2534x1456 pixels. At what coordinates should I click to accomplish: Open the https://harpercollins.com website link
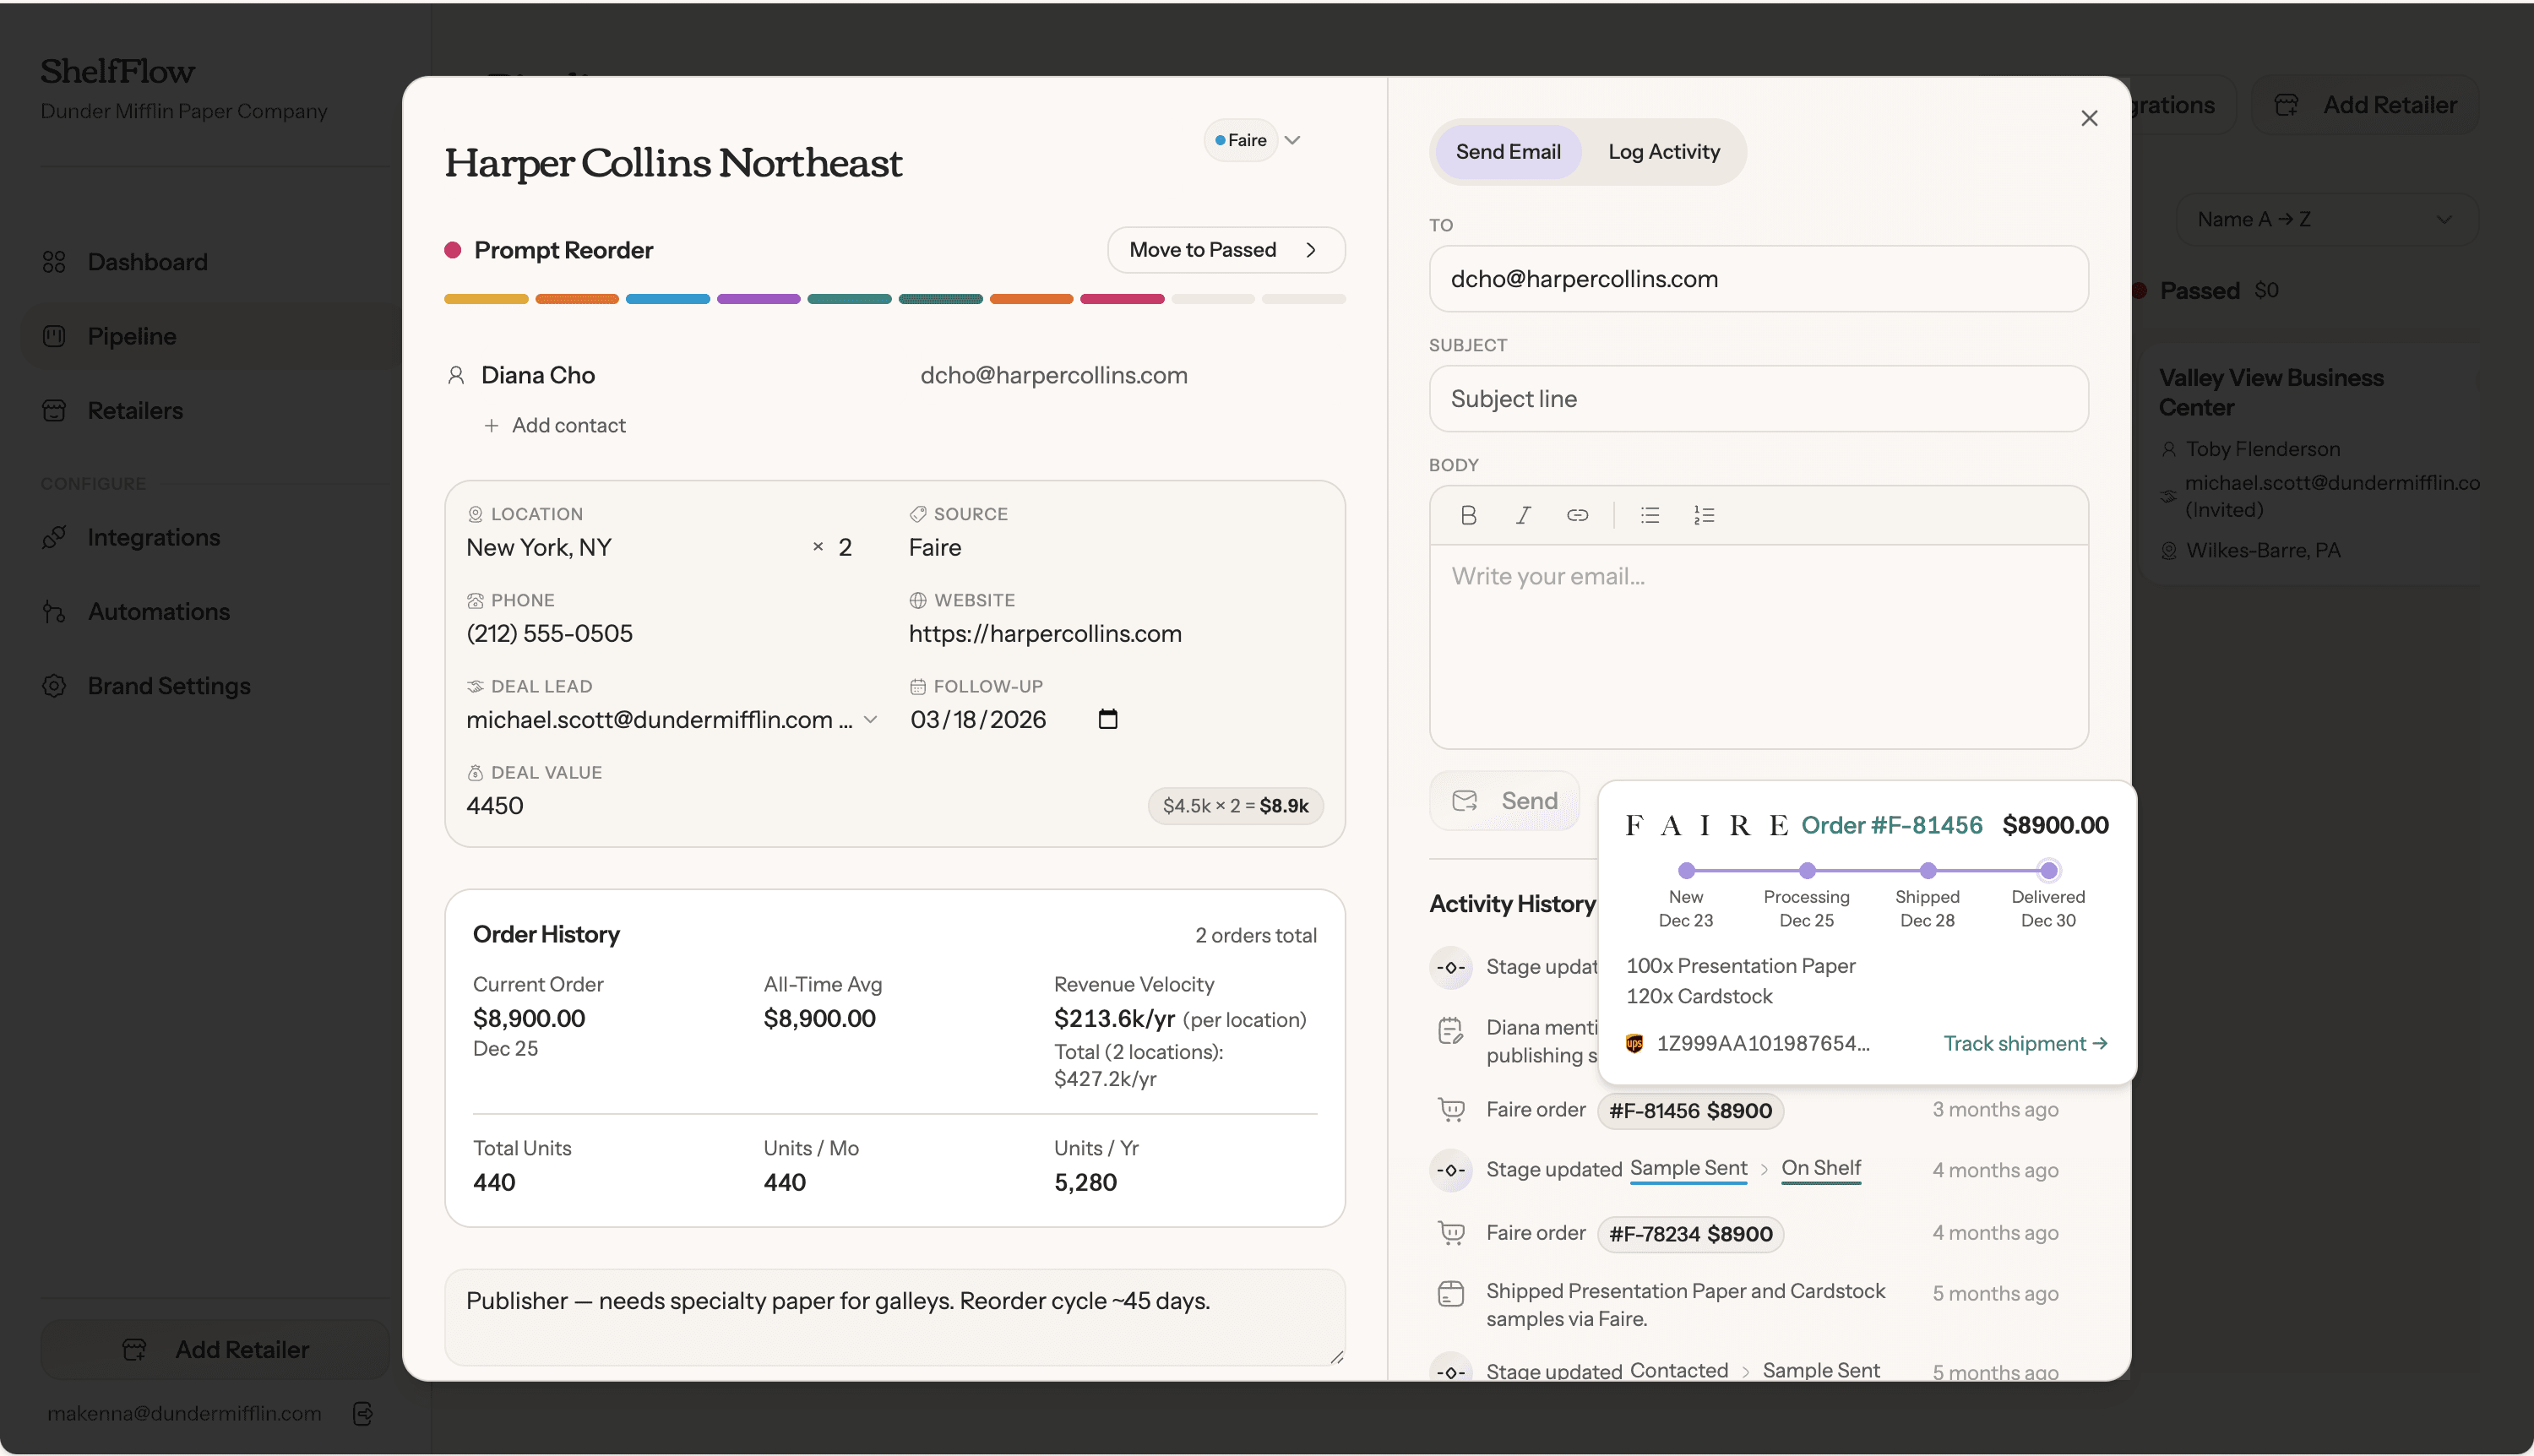tap(1045, 633)
